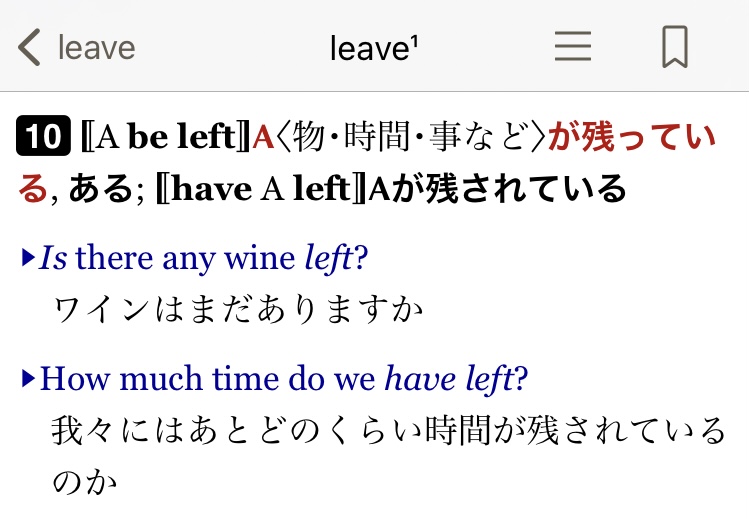Expand the 'How much time' example triangle
This screenshot has width=749, height=519.
click(28, 378)
